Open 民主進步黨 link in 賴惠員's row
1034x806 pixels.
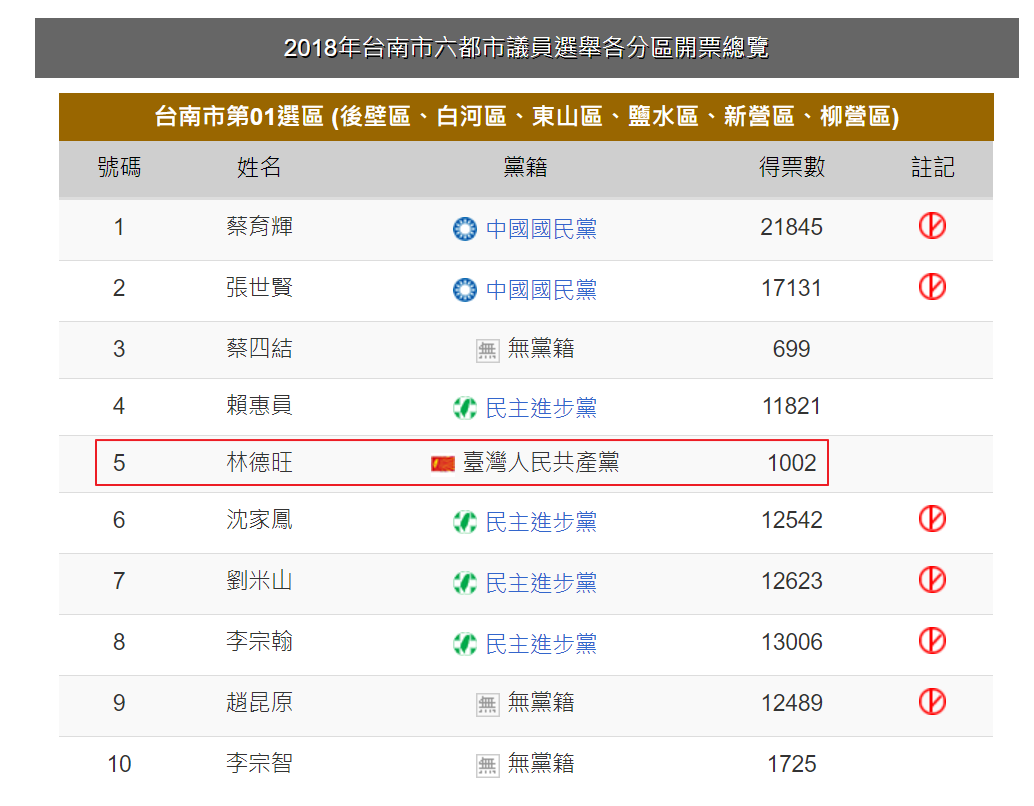541,408
